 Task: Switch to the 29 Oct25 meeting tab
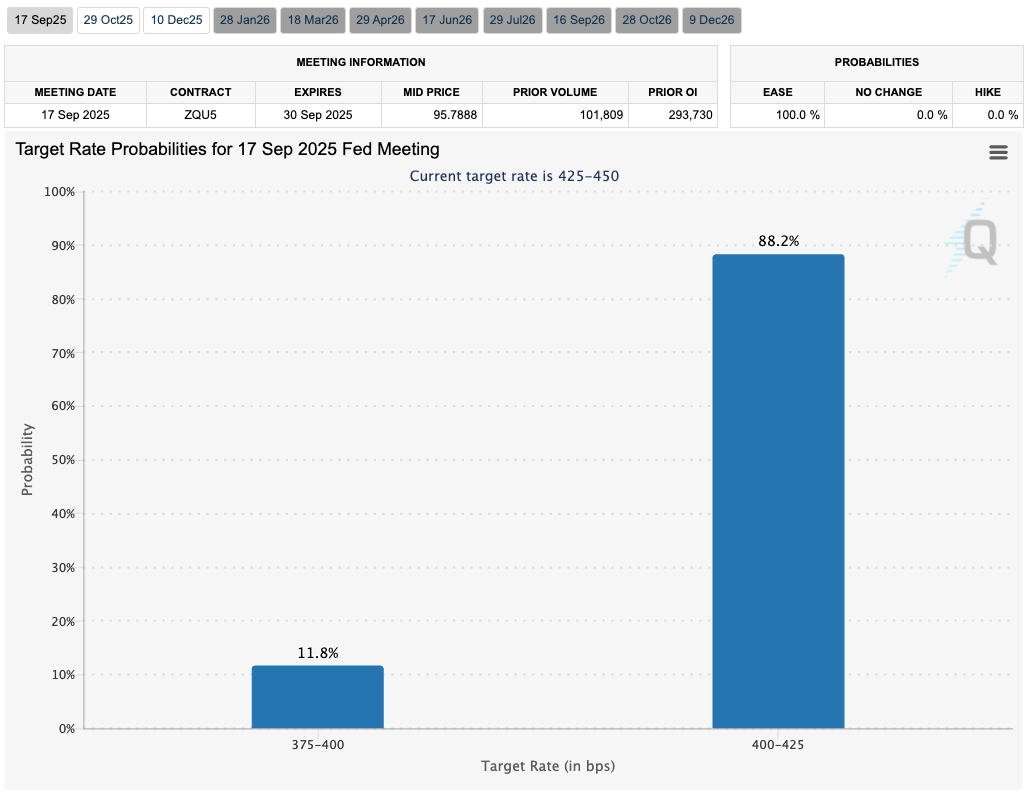(108, 20)
